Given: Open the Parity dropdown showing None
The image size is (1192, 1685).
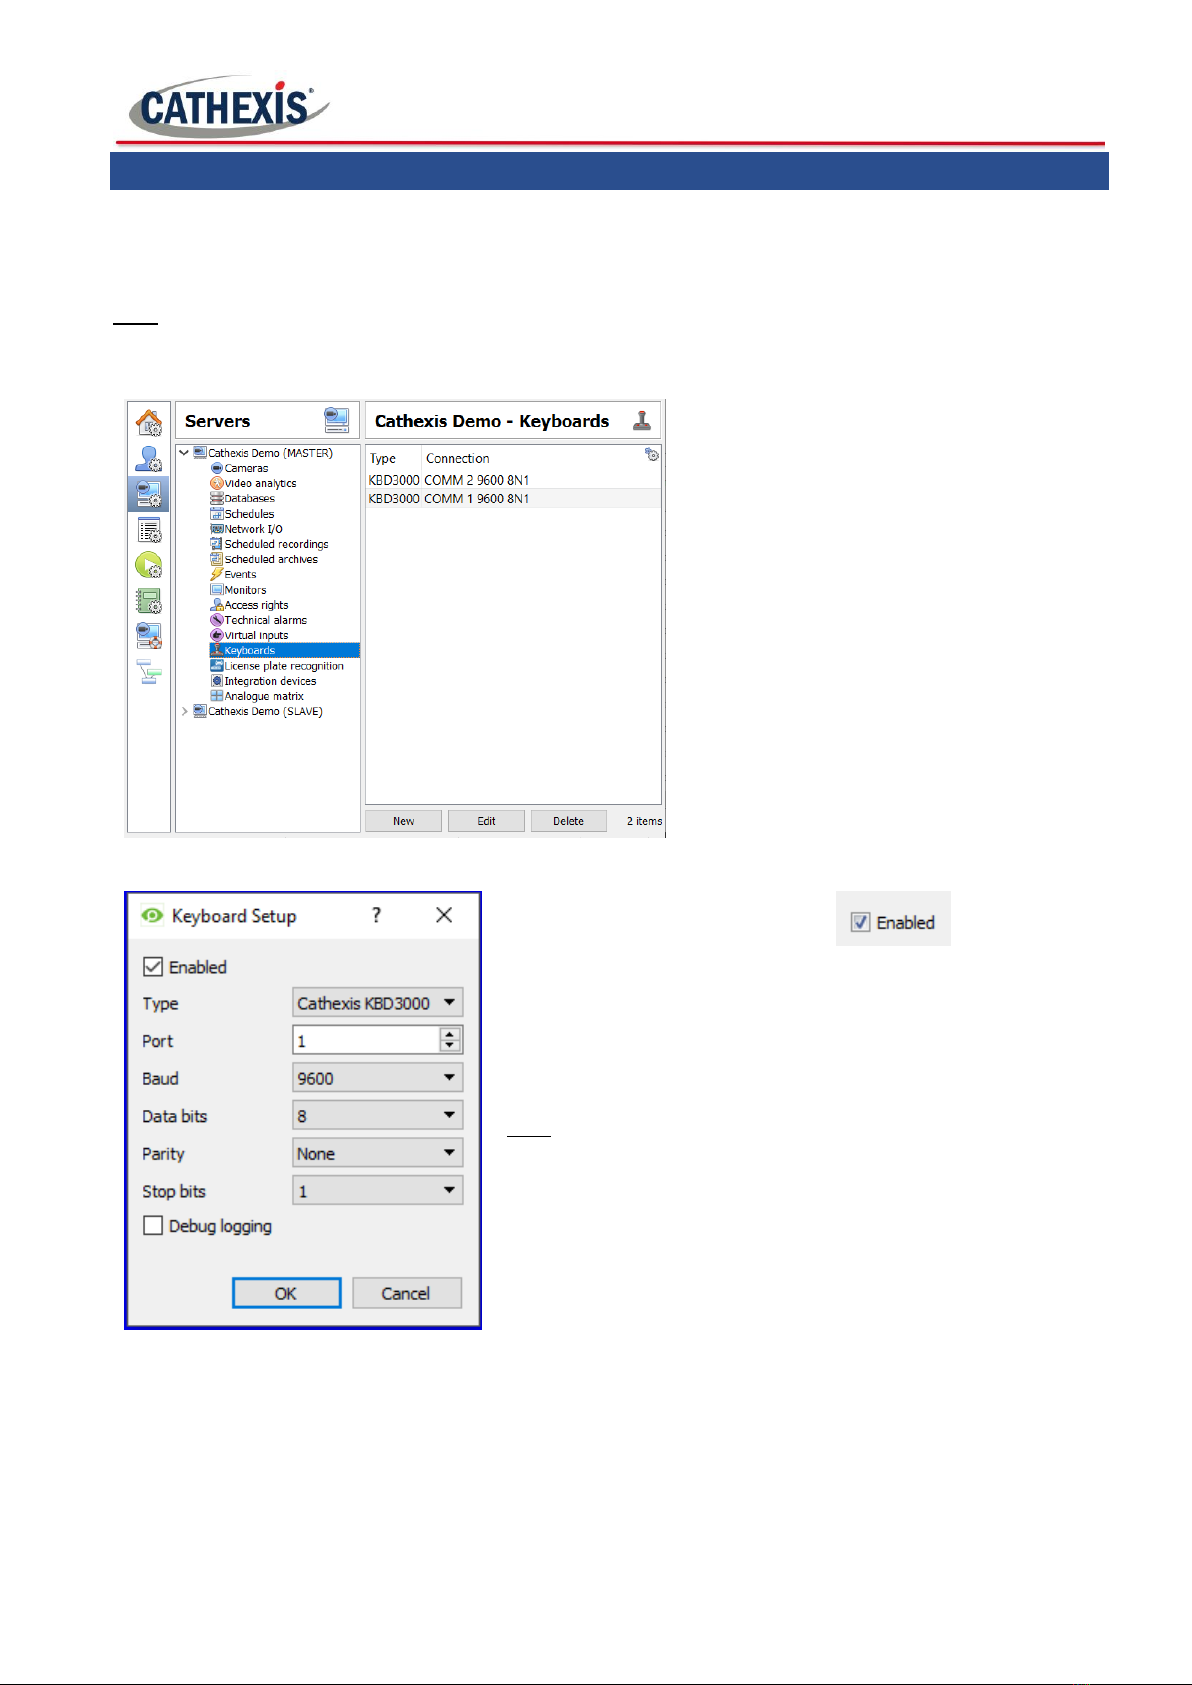Looking at the screenshot, I should [378, 1153].
